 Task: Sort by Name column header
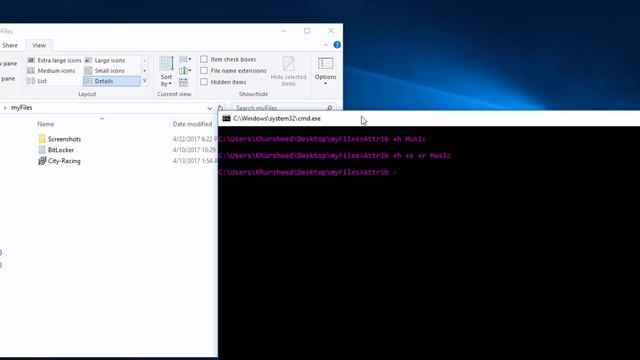coord(46,124)
